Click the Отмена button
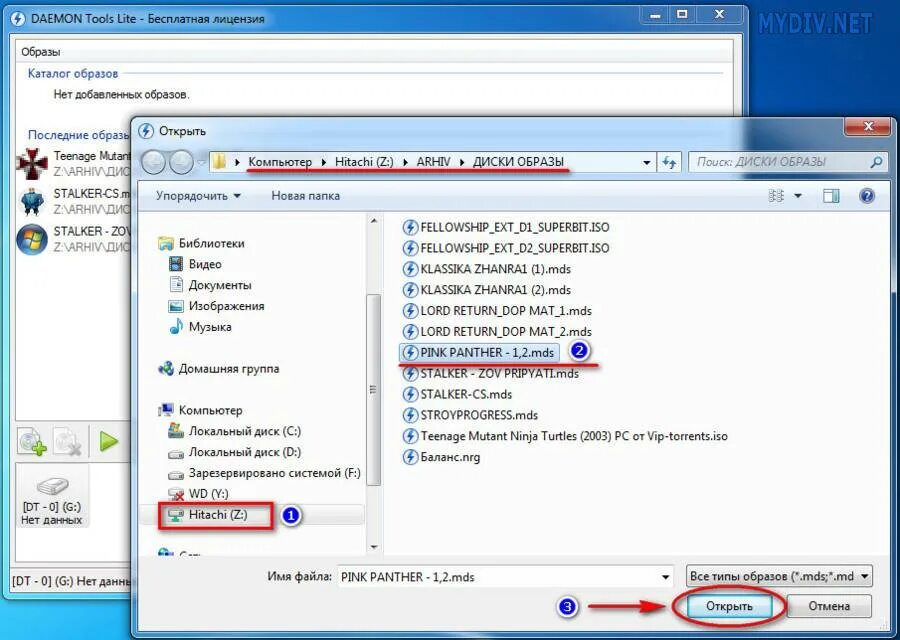Viewport: 900px width, 640px height. pyautogui.click(x=829, y=606)
